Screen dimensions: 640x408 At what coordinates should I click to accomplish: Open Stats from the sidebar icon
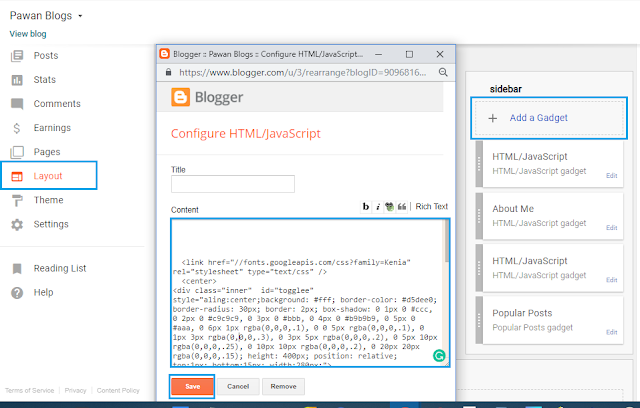(17, 80)
